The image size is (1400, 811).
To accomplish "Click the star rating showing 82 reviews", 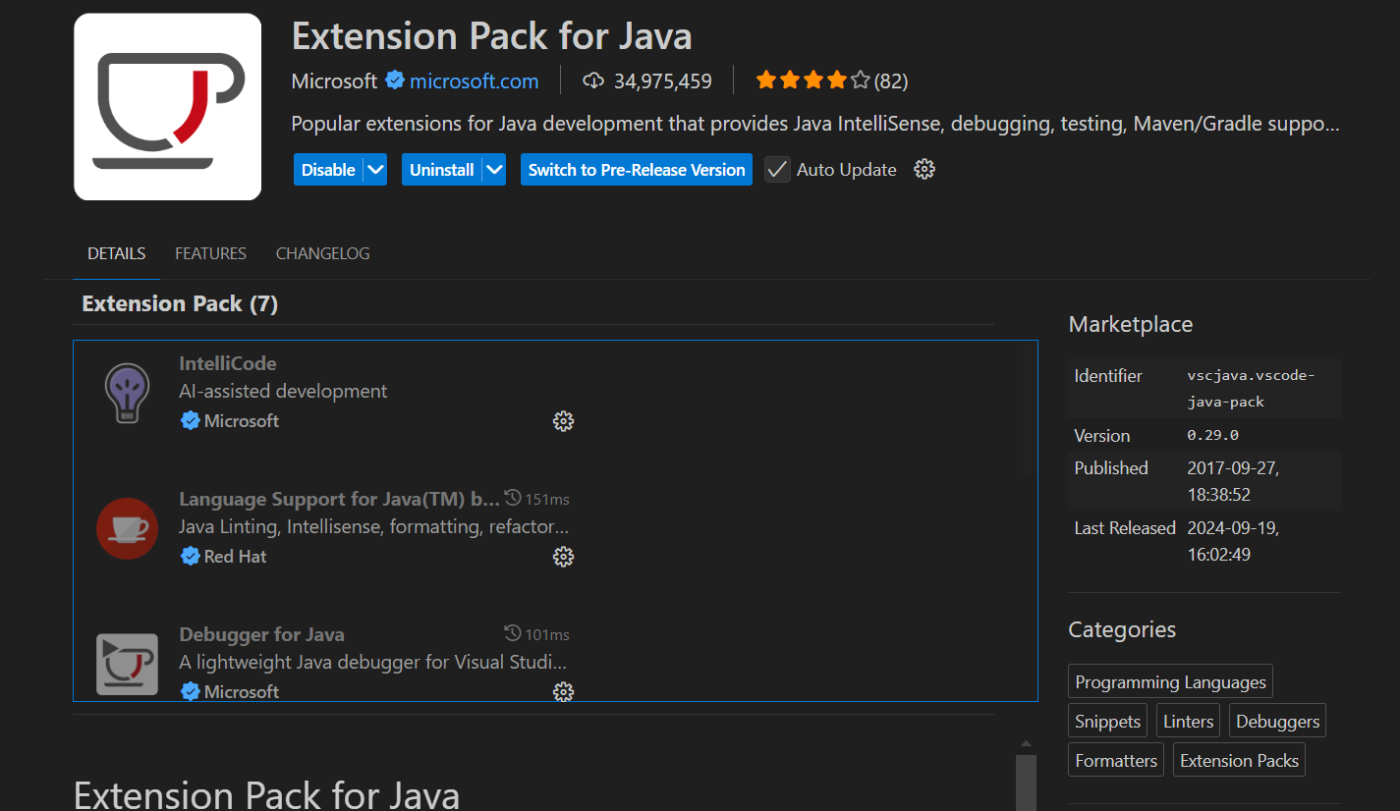I will point(831,81).
